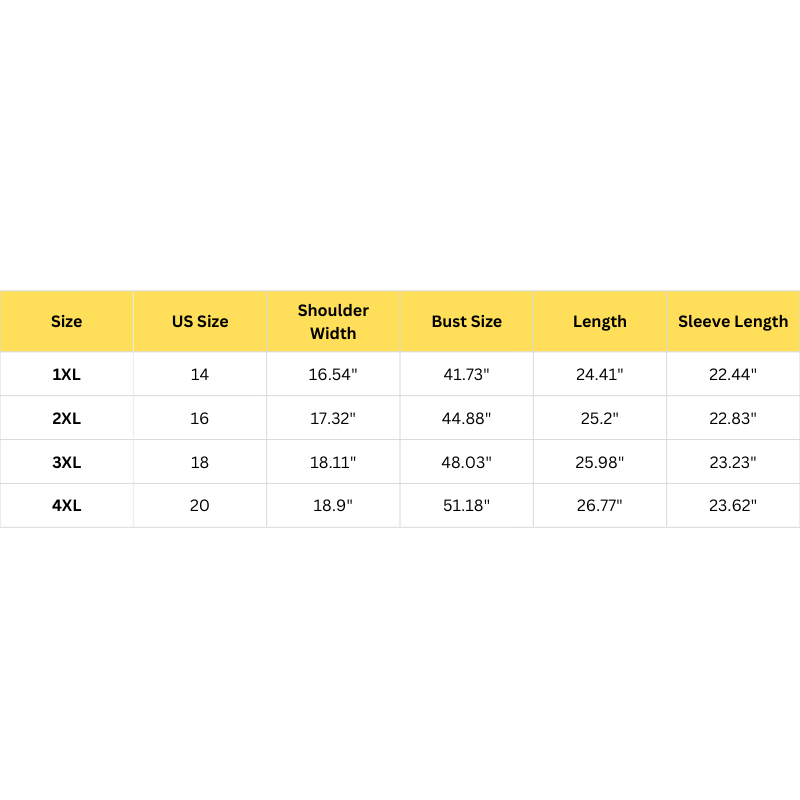
Task: Click the 4XL size row label
Action: click(67, 505)
